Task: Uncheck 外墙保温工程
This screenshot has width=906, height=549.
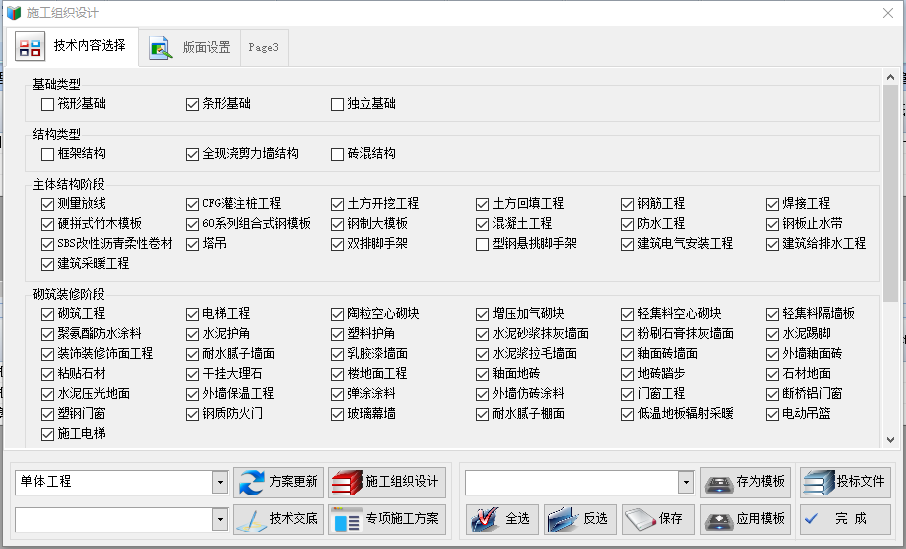Action: tap(192, 395)
